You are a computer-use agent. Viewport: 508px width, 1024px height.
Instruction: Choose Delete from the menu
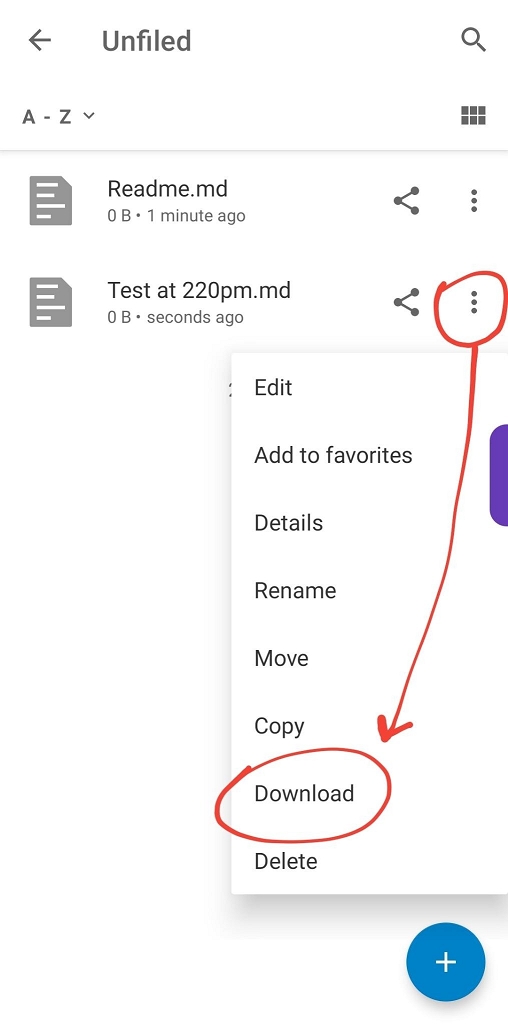[x=370, y=861]
